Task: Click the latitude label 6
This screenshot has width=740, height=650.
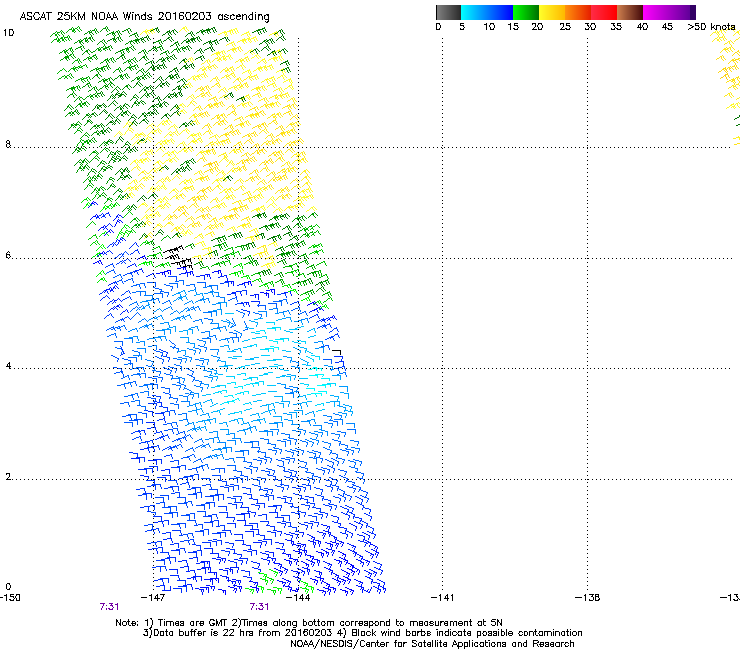Action: [8, 255]
